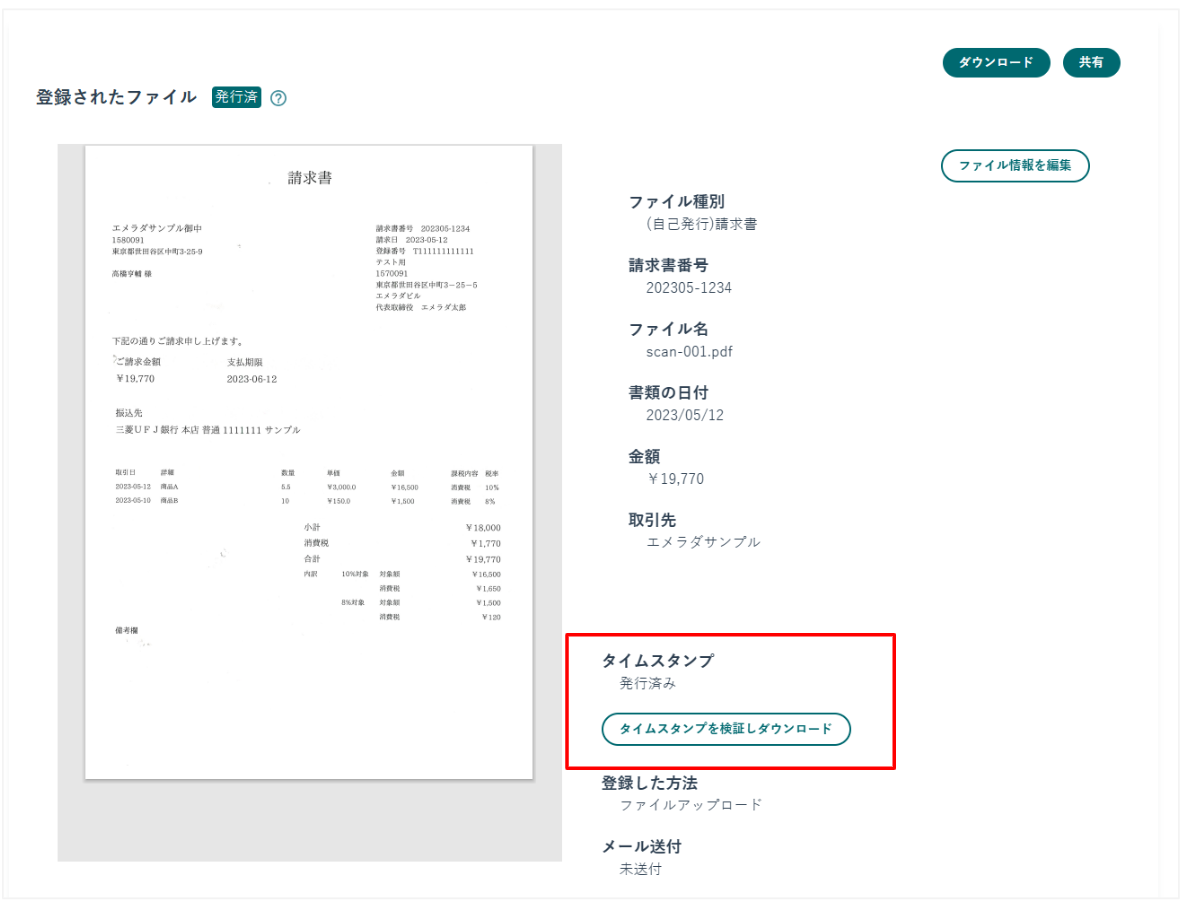Click the 未送付 mail status text

coord(640,869)
